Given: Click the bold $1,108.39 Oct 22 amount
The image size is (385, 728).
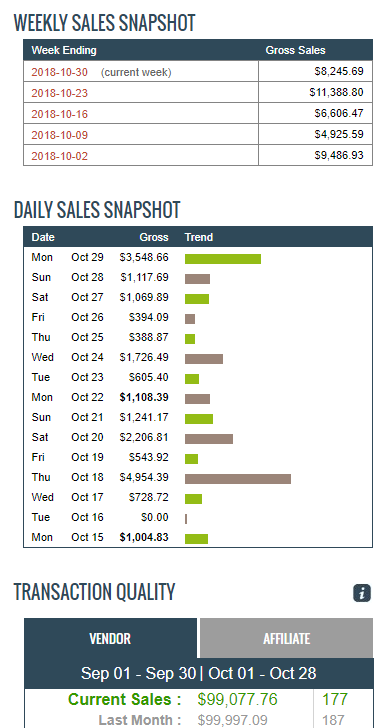Looking at the screenshot, I should pyautogui.click(x=144, y=397).
